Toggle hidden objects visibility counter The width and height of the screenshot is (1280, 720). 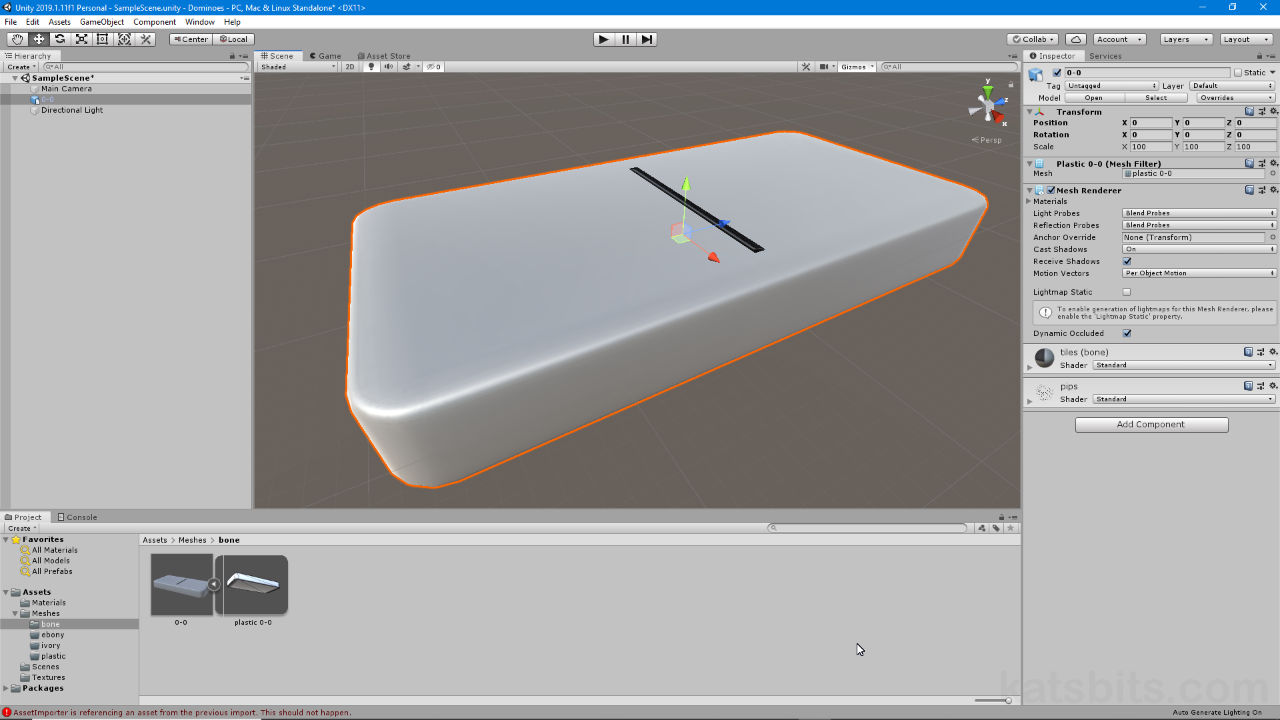[433, 67]
